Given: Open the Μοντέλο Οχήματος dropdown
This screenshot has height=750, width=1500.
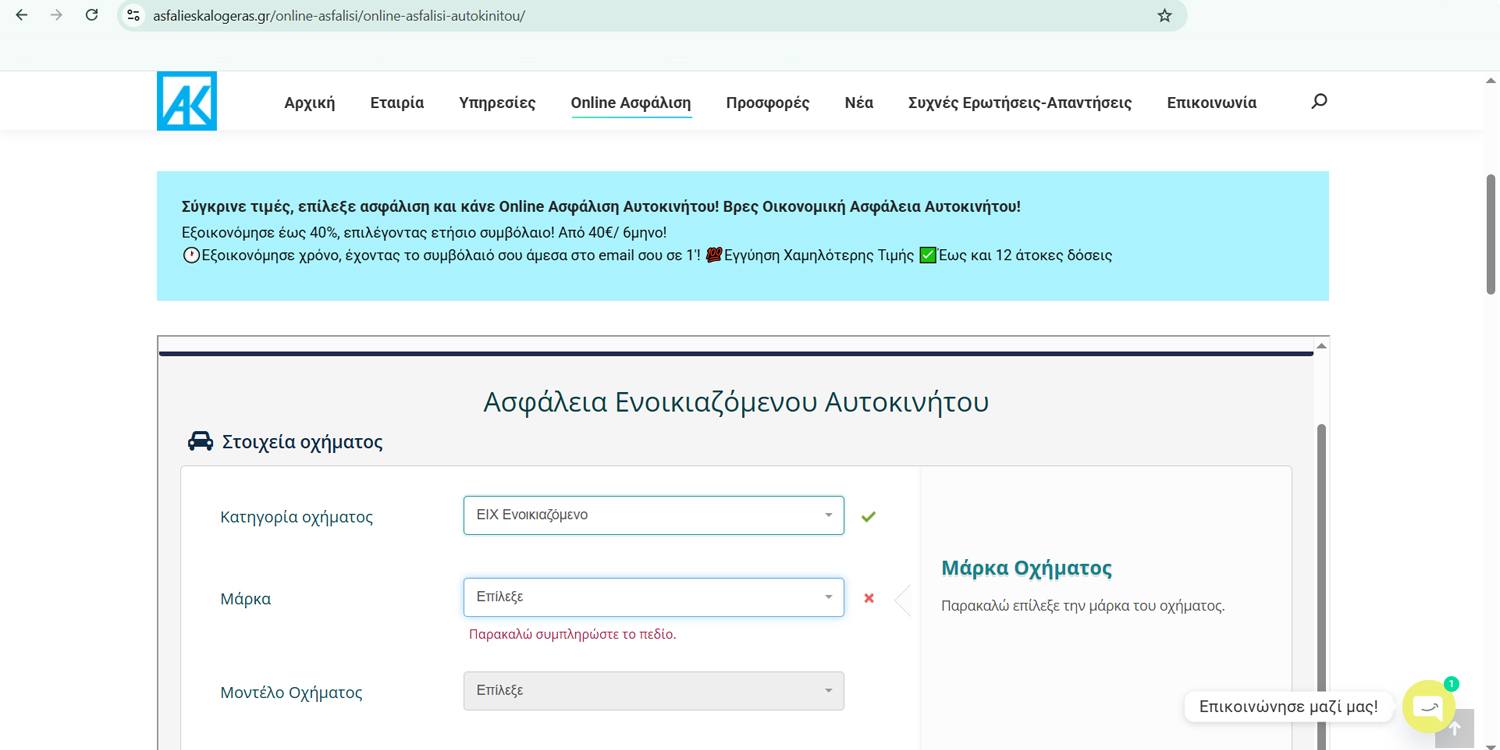Looking at the screenshot, I should click(653, 690).
